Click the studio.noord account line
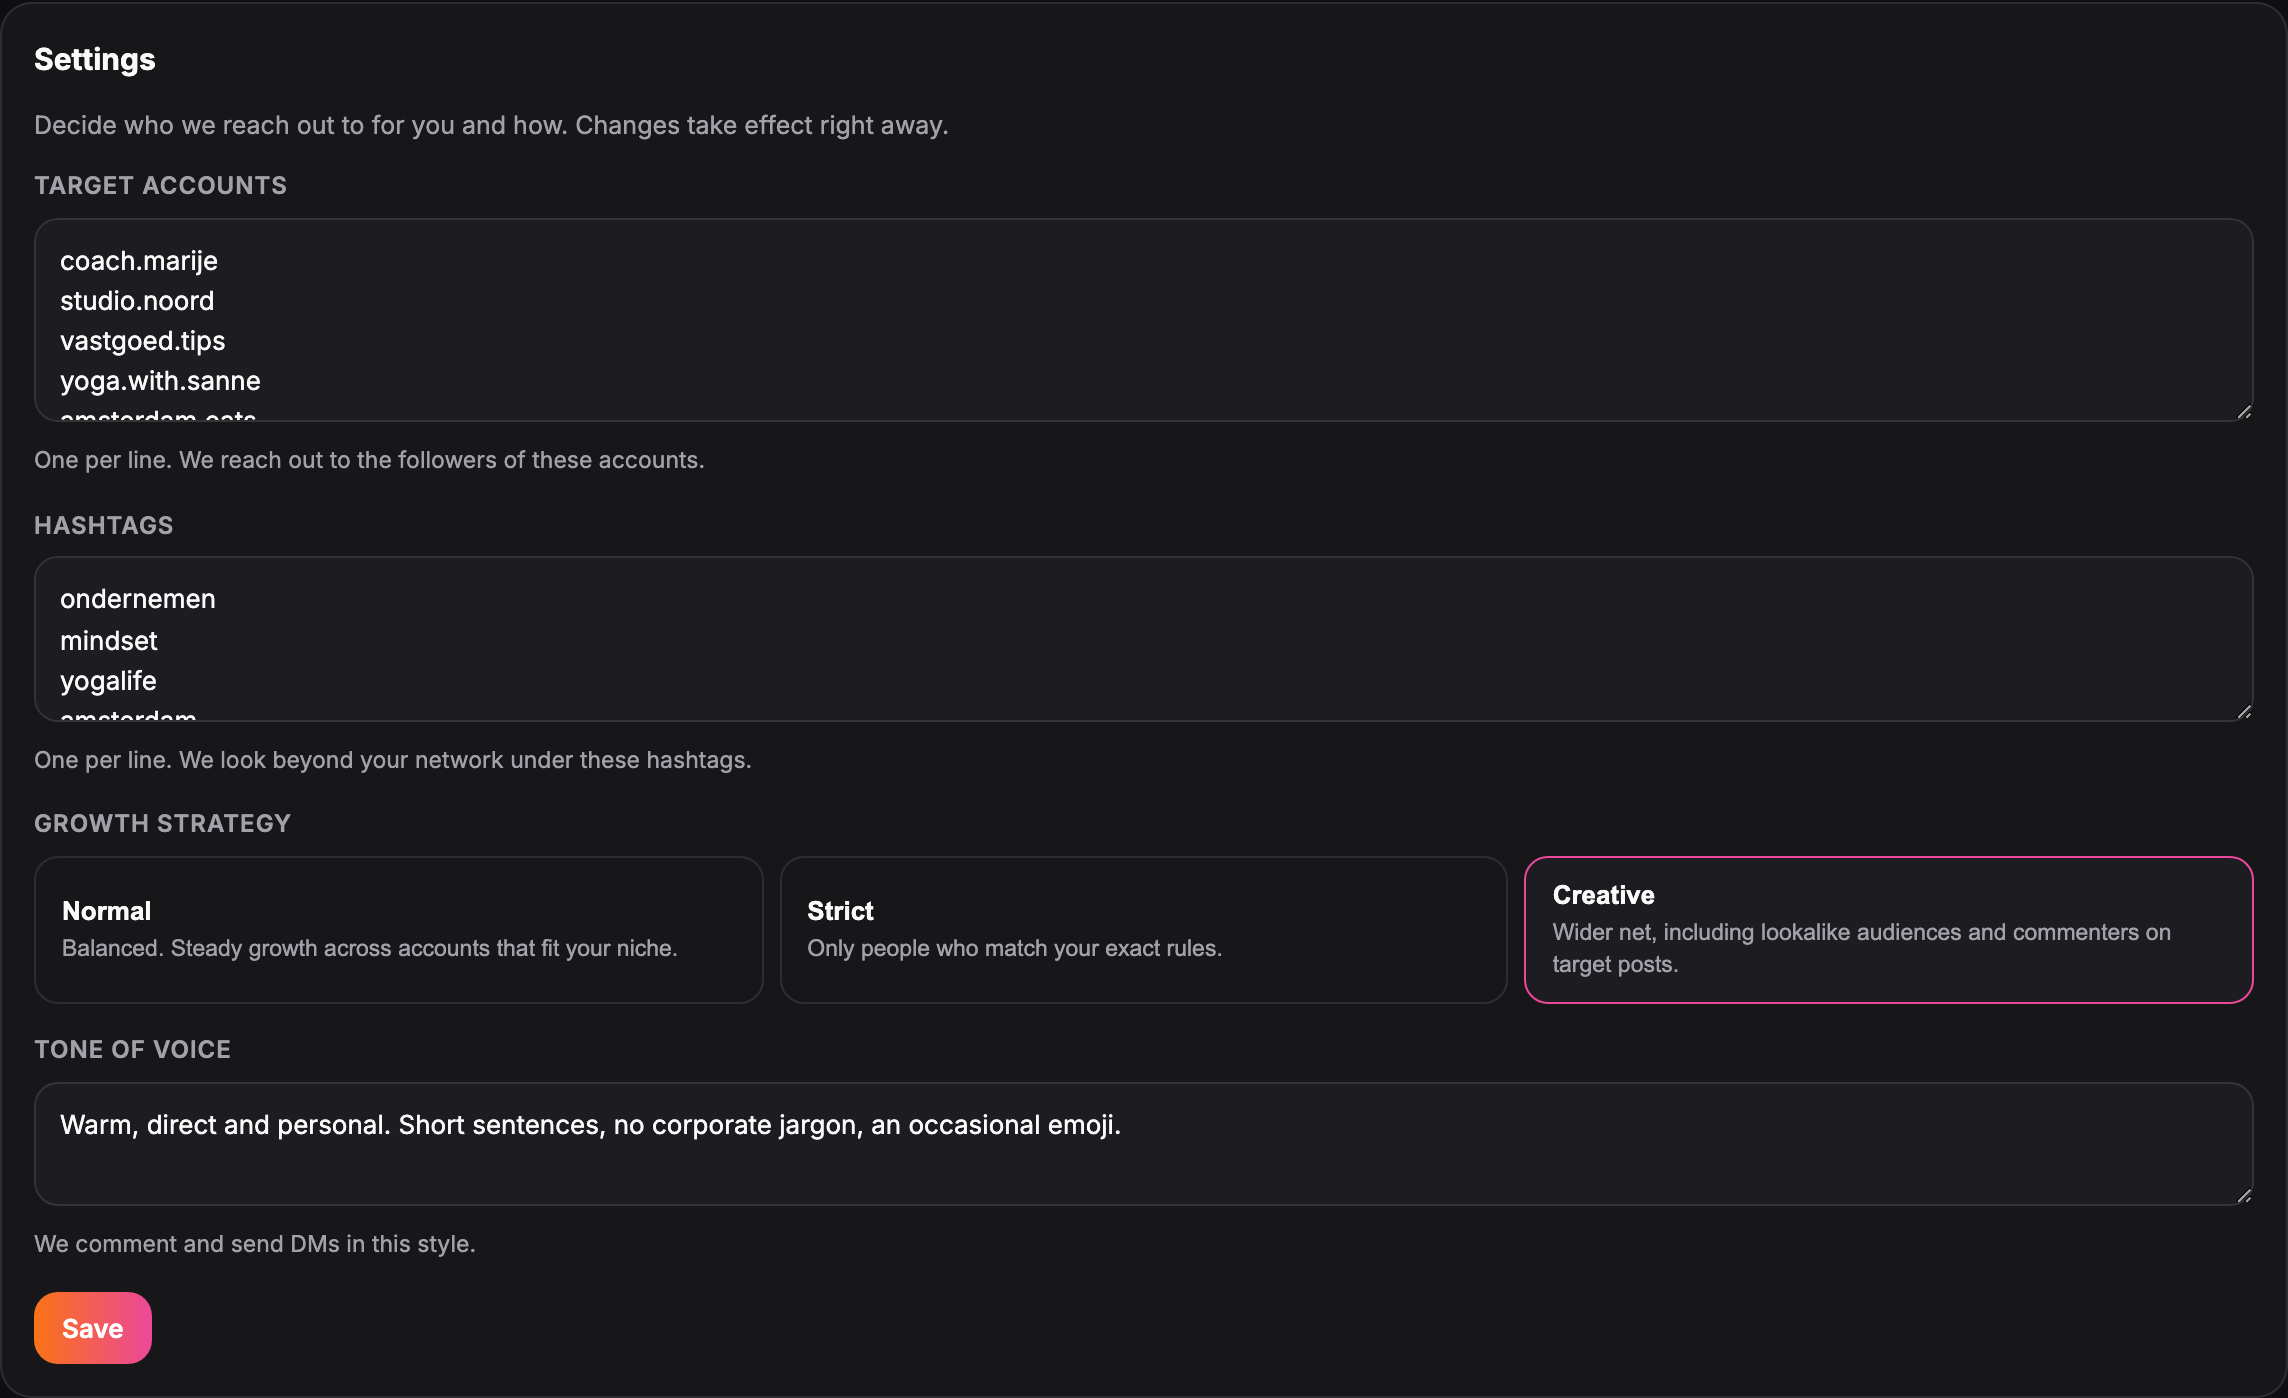Screen dimensions: 2288x1398 pos(137,301)
